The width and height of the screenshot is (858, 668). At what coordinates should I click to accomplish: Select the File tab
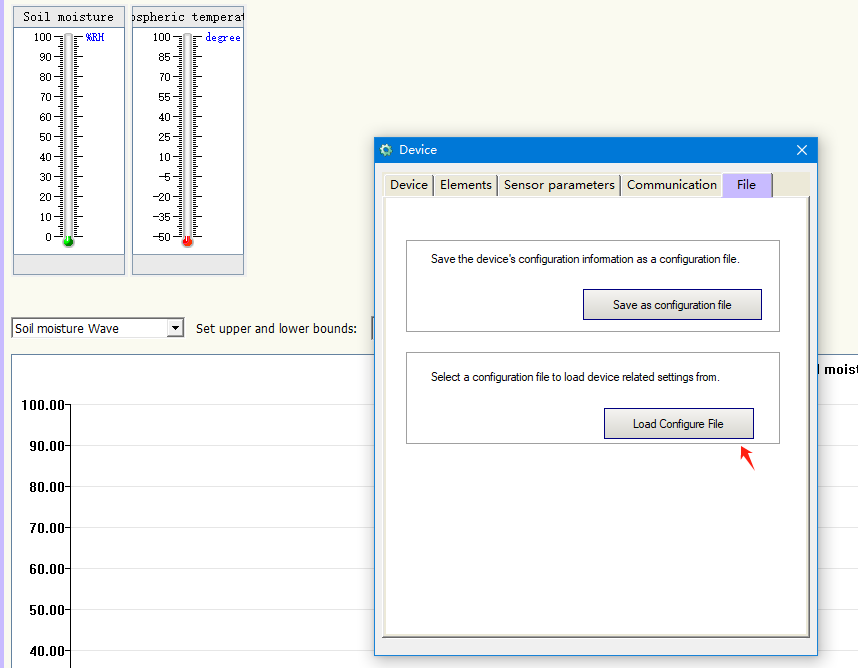(746, 184)
